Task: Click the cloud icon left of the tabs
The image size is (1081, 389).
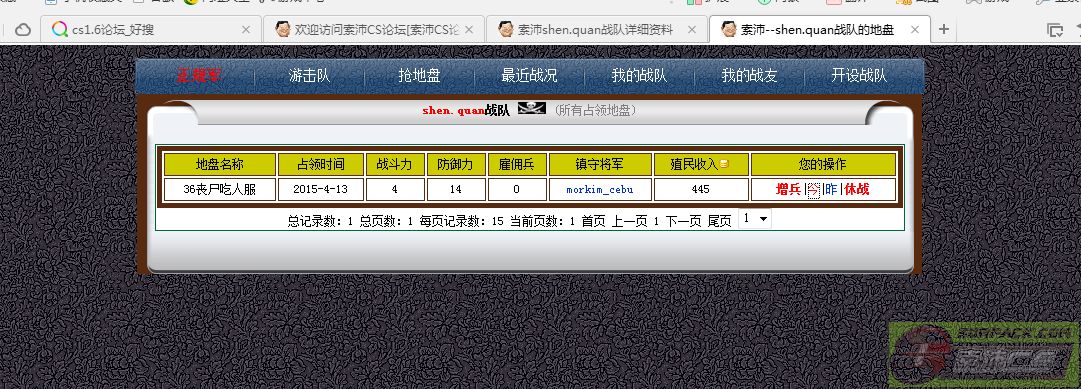Action: 23,30
